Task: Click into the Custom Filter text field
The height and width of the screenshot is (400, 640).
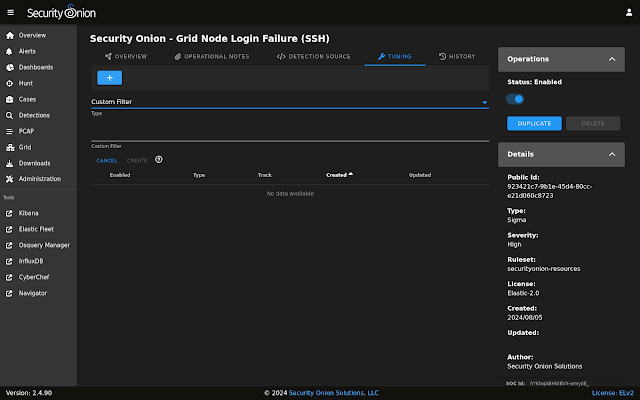Action: tap(290, 131)
